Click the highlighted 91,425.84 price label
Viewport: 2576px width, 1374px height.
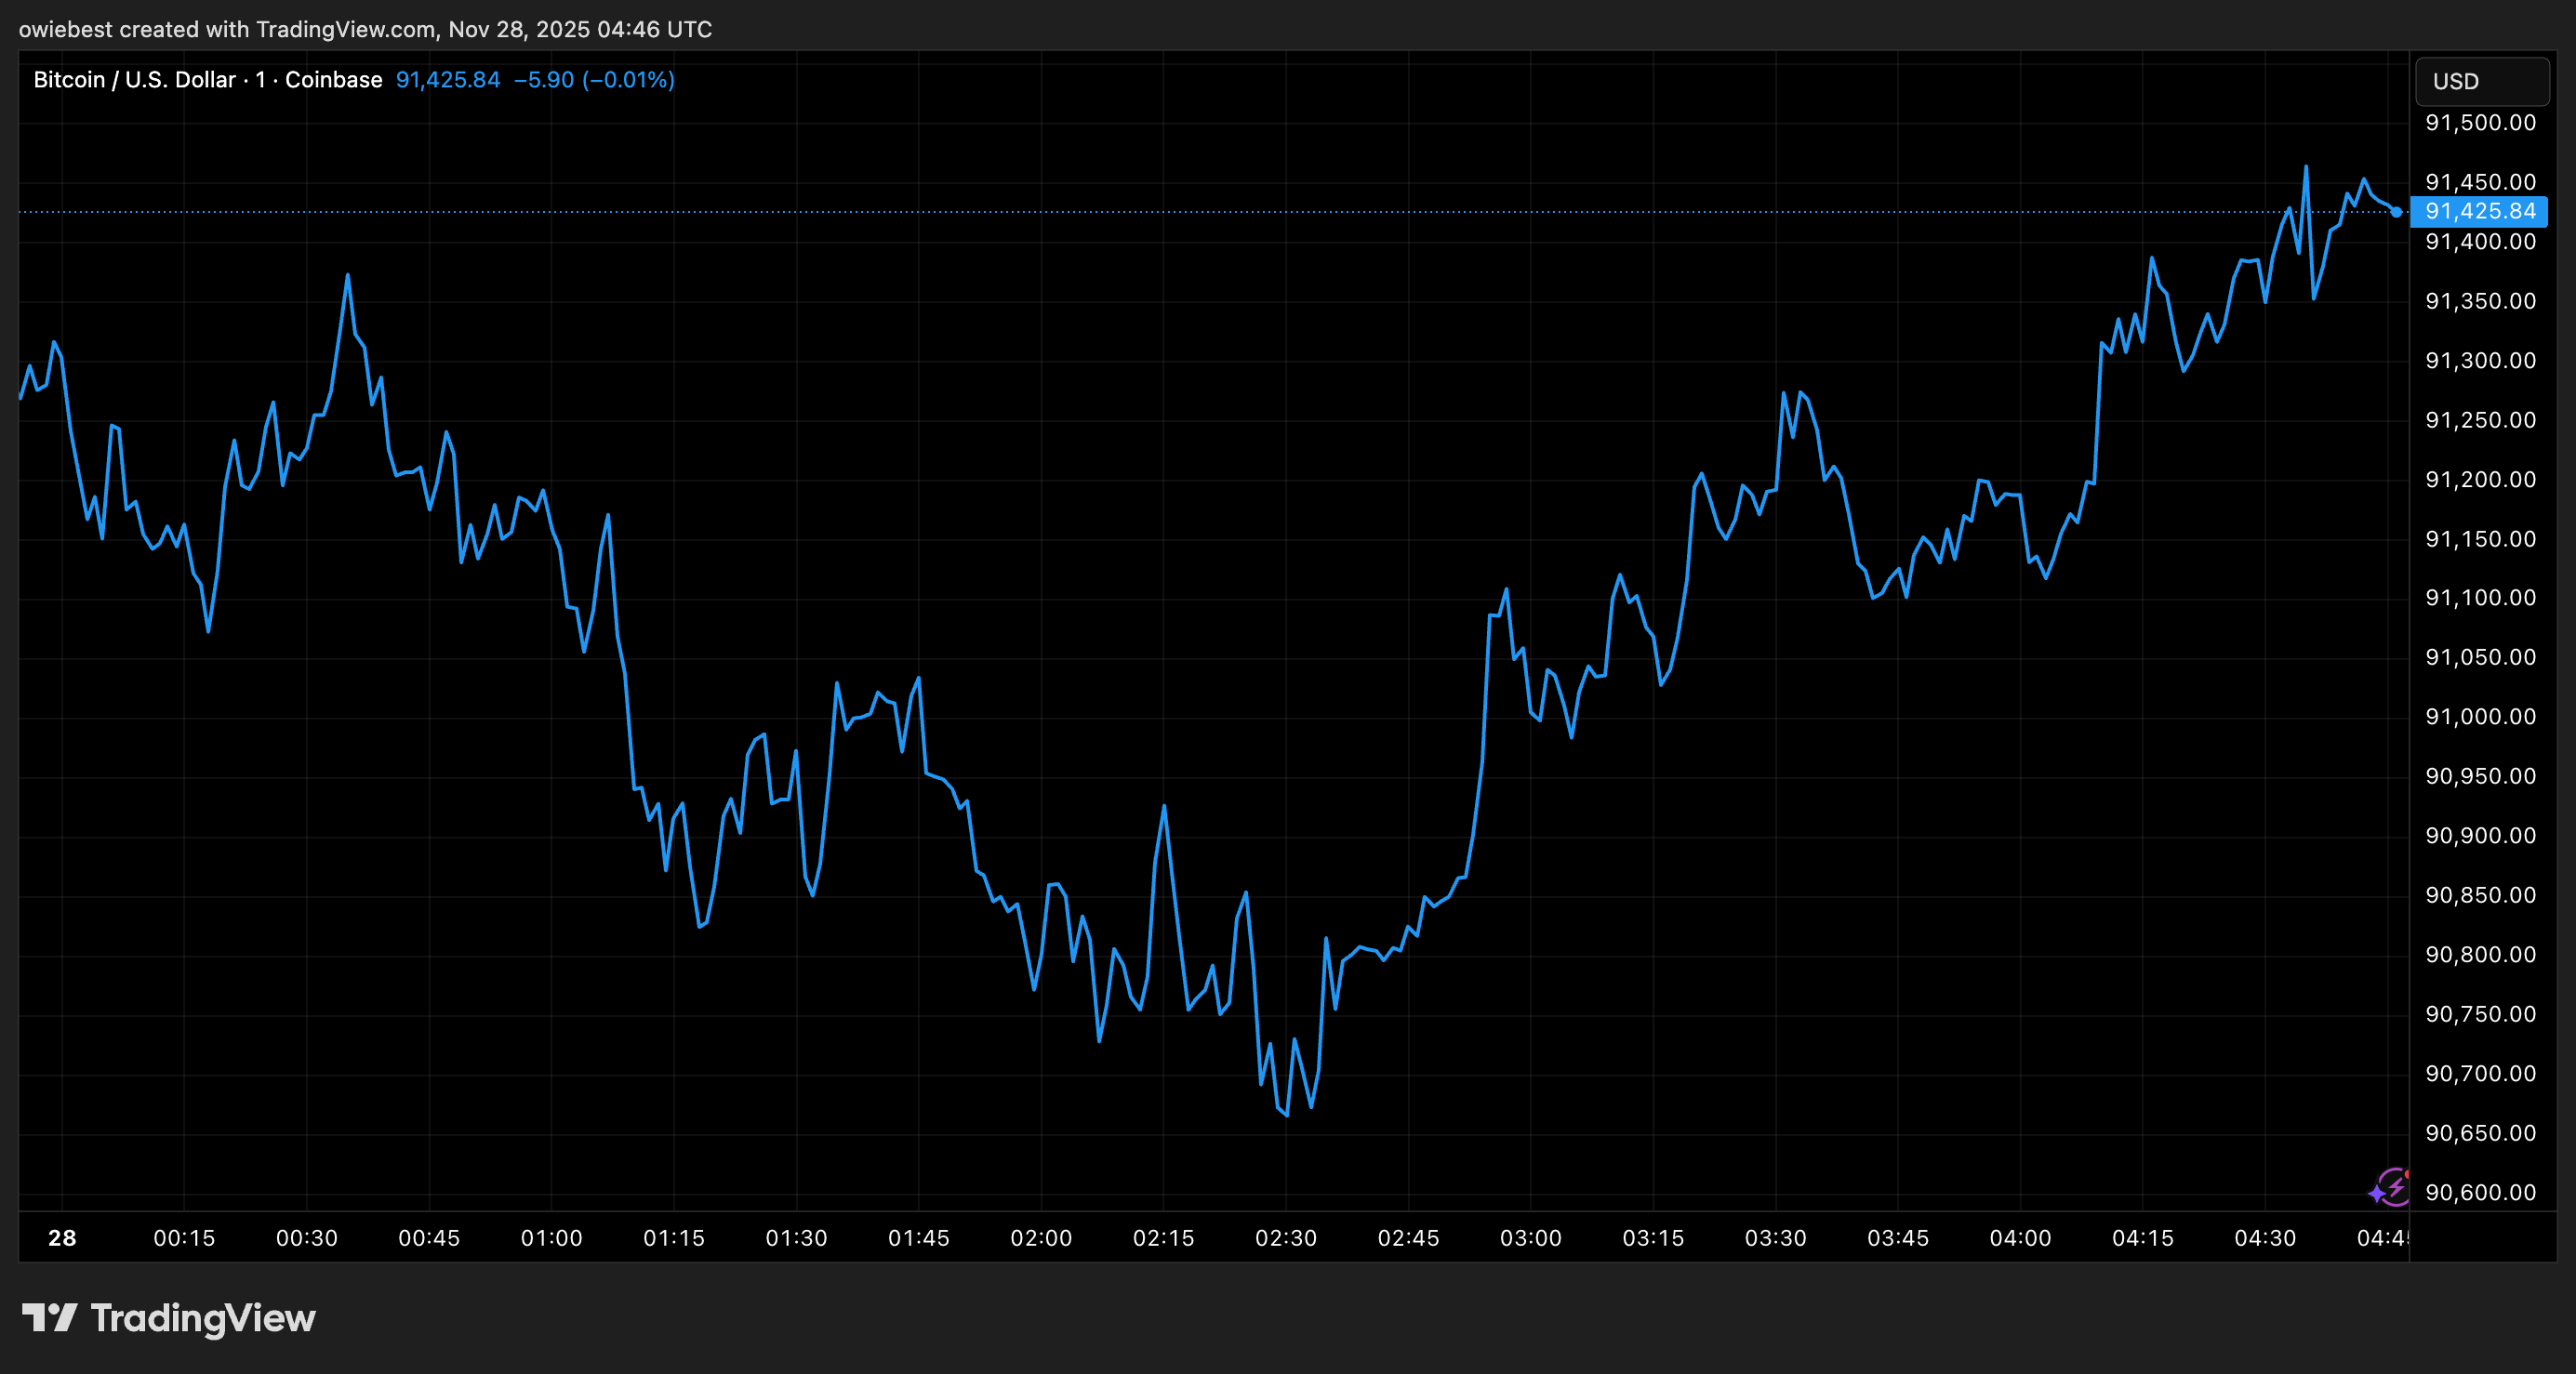tap(2479, 212)
